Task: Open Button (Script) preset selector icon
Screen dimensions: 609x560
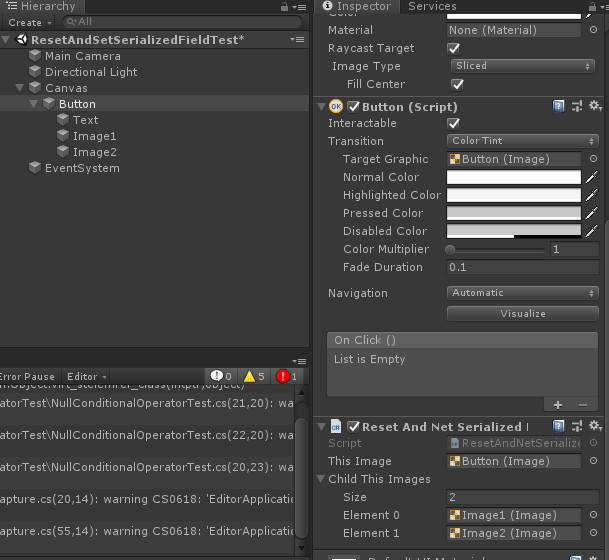Action: (577, 106)
